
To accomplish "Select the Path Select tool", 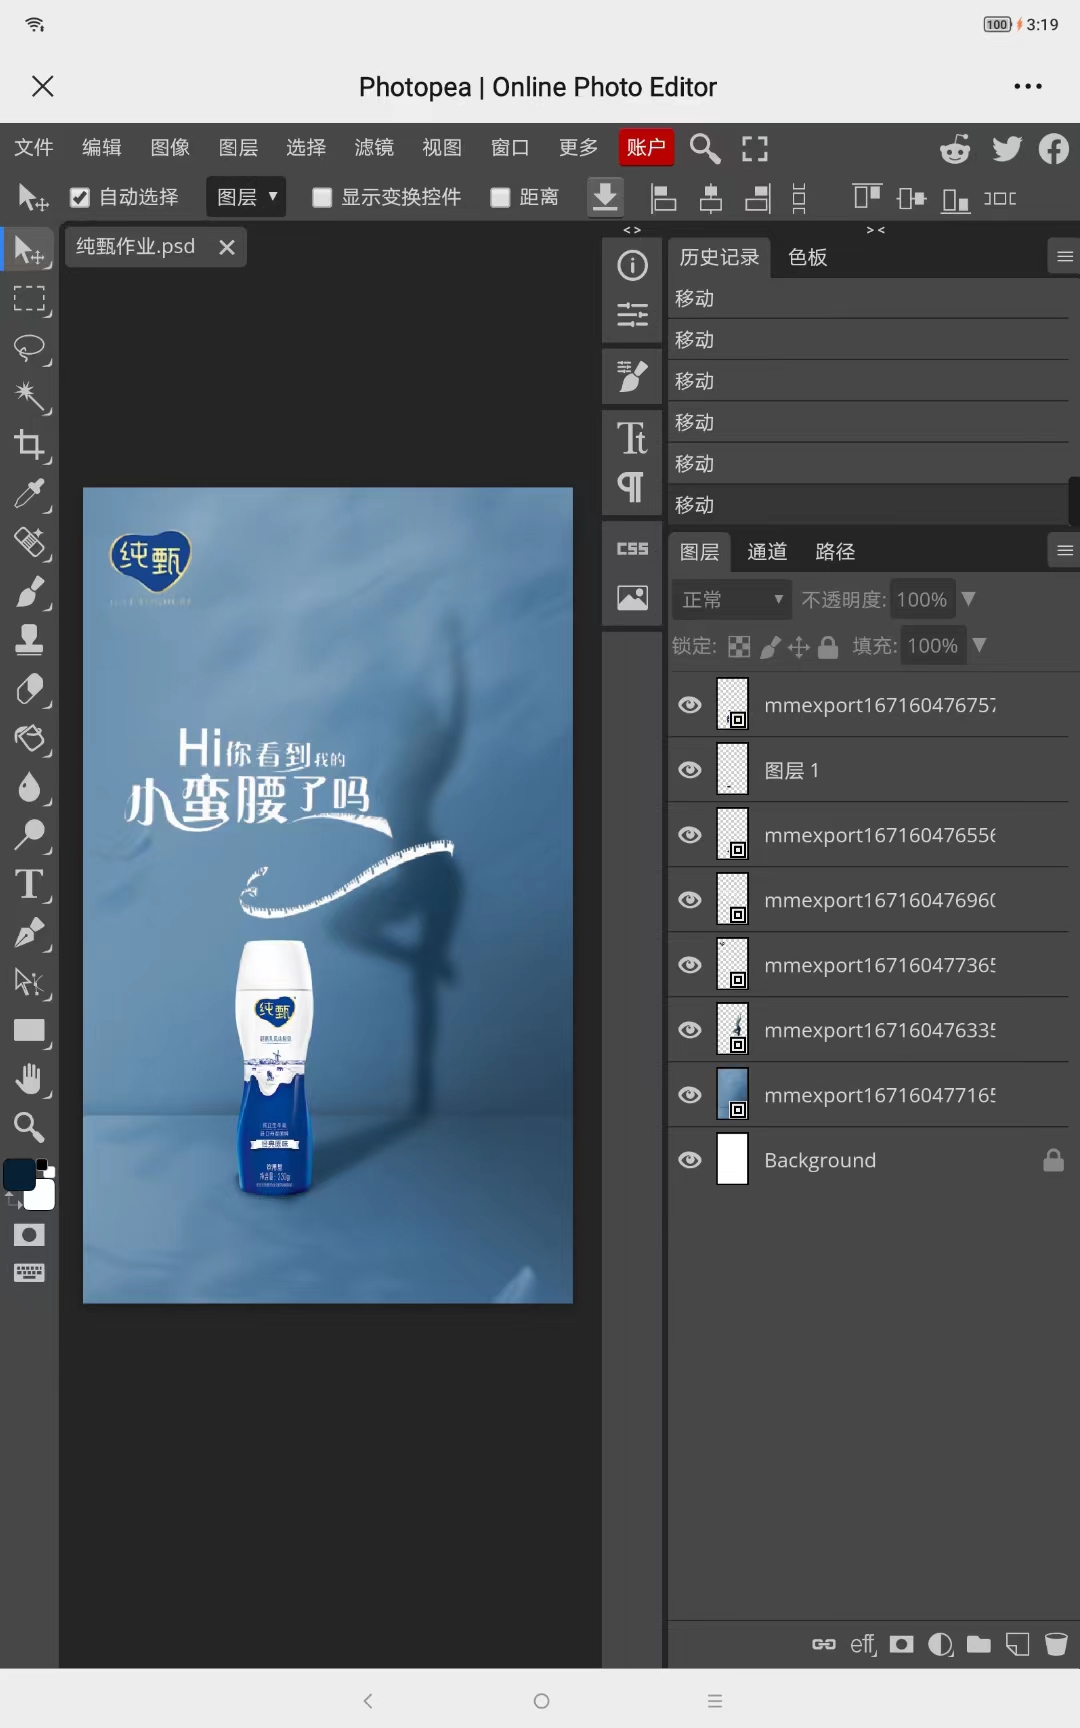I will [29, 982].
